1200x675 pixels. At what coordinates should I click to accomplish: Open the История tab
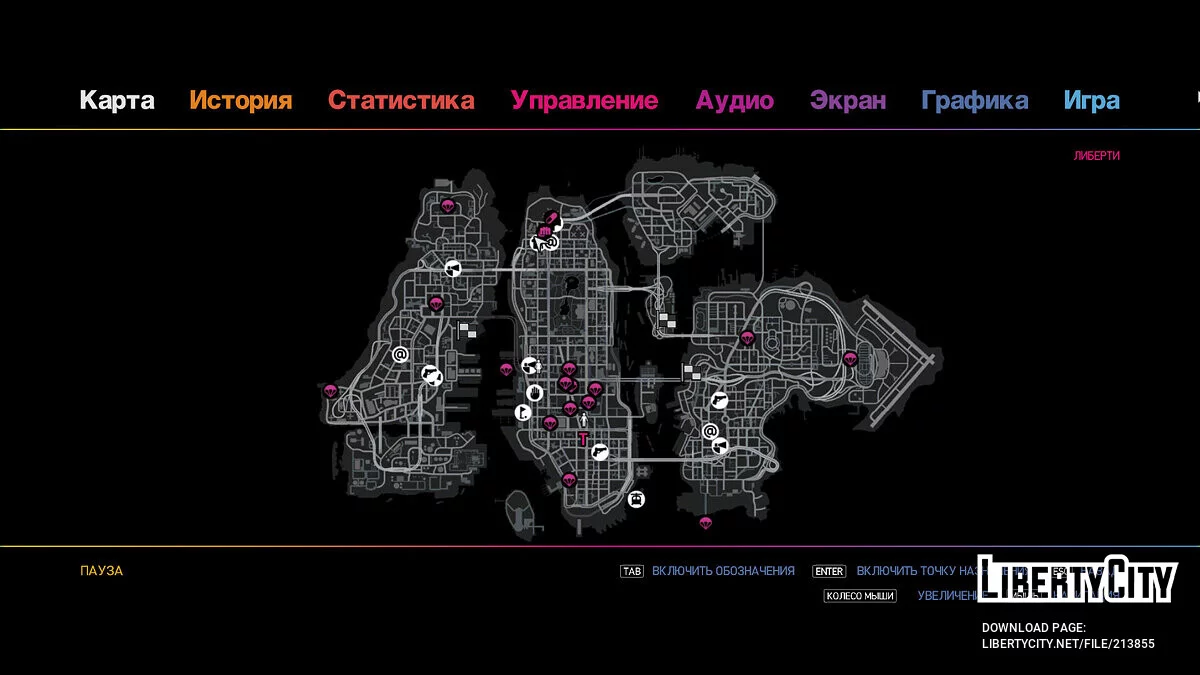coord(241,100)
